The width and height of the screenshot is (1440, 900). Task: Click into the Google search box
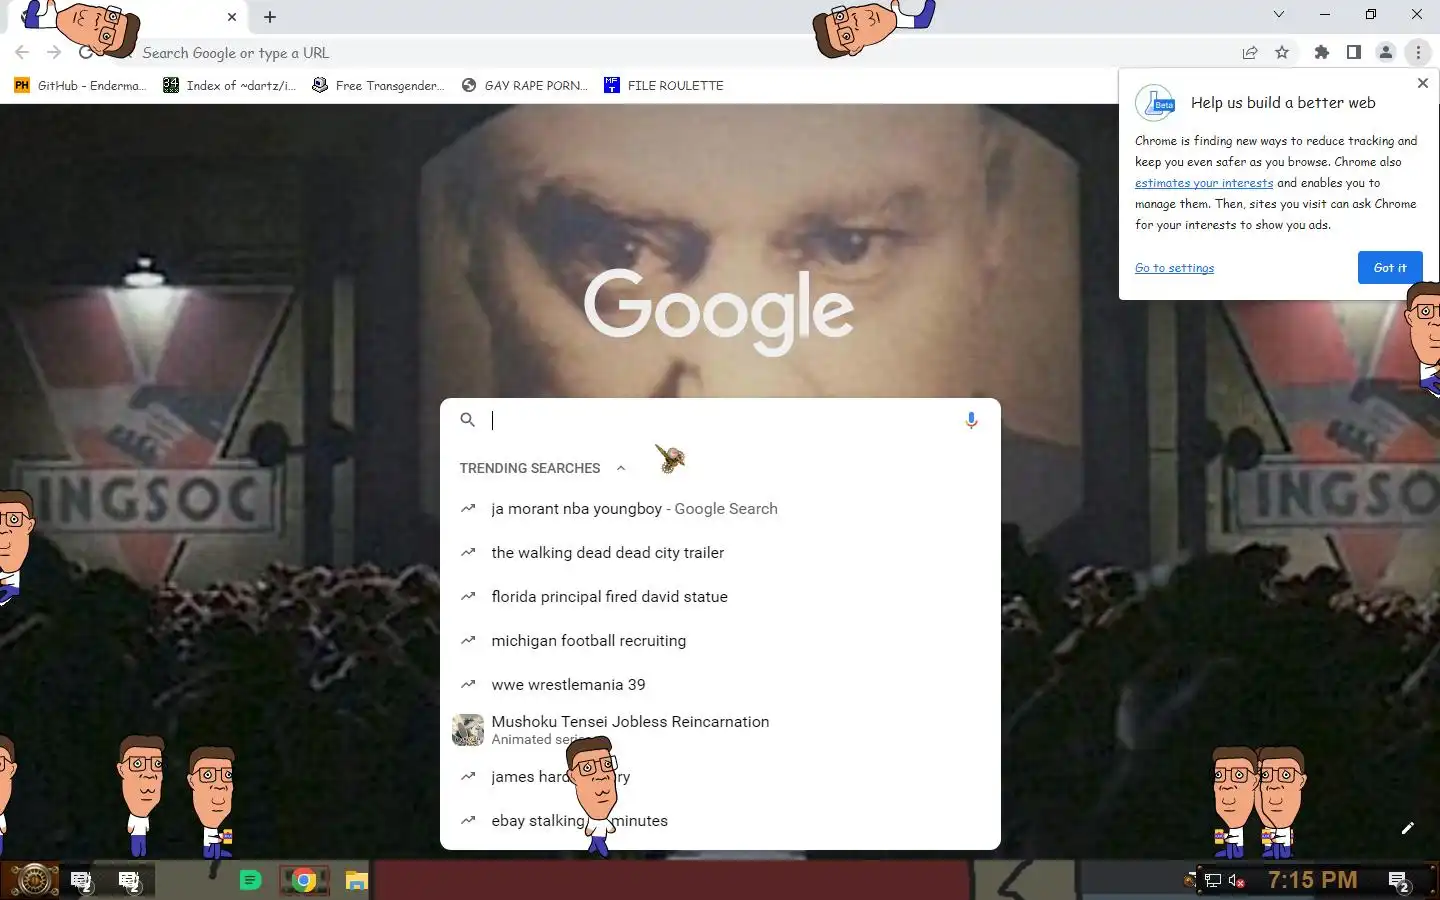click(720, 420)
